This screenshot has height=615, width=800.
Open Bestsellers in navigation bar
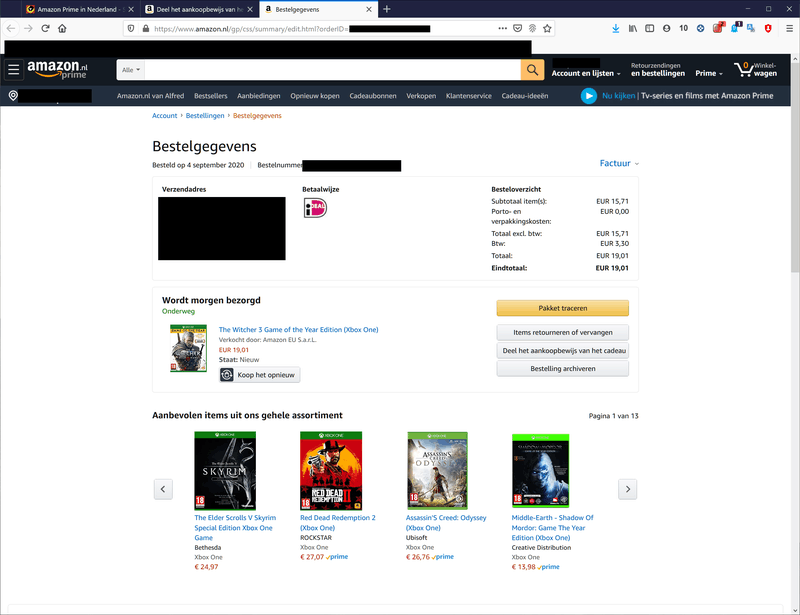[x=211, y=96]
